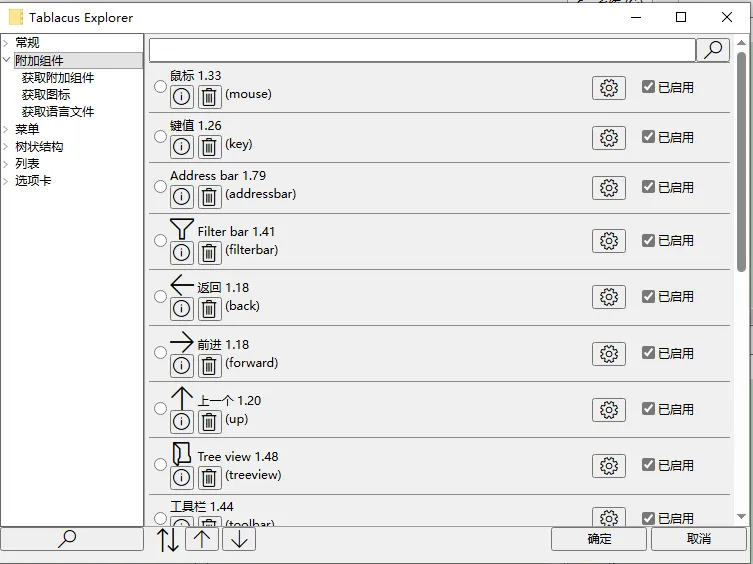The image size is (753, 564).
Task: Open 获取语言文件 in the tree
Action: coord(58,112)
